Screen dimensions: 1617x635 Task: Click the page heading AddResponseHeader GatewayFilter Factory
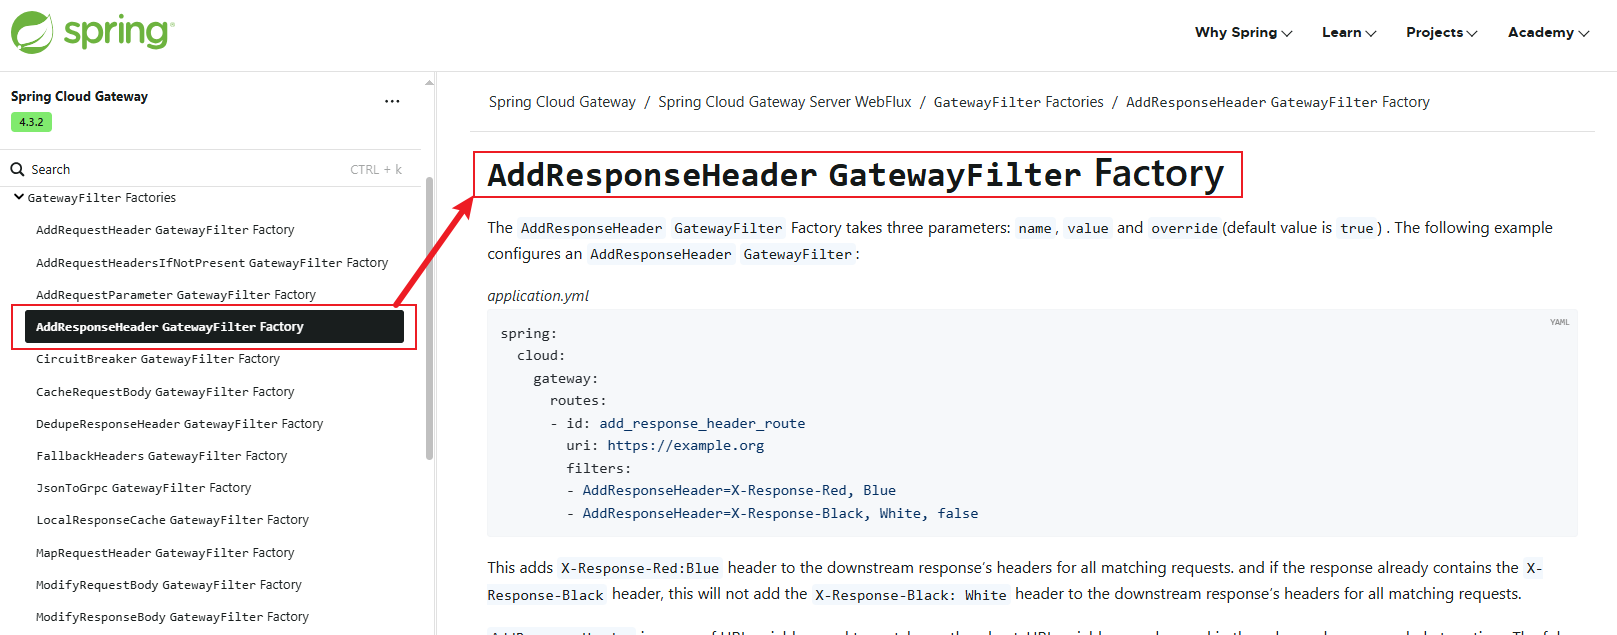(856, 174)
